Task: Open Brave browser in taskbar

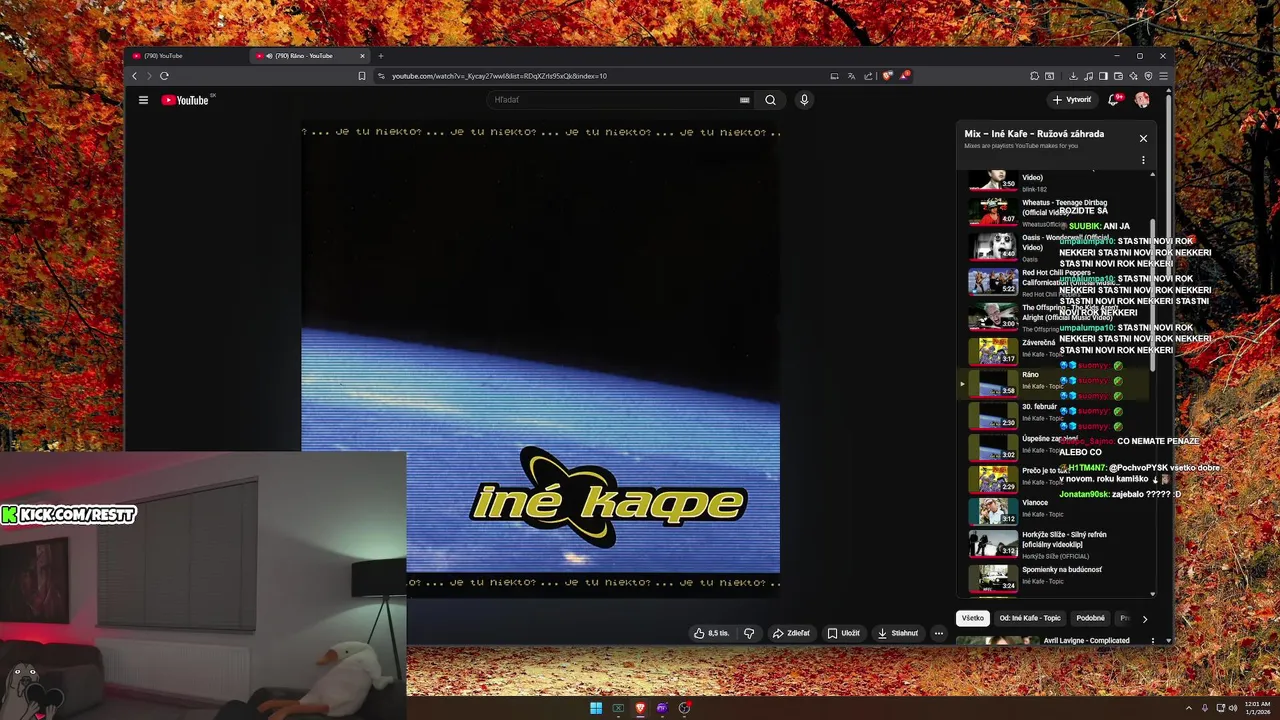Action: pyautogui.click(x=640, y=708)
